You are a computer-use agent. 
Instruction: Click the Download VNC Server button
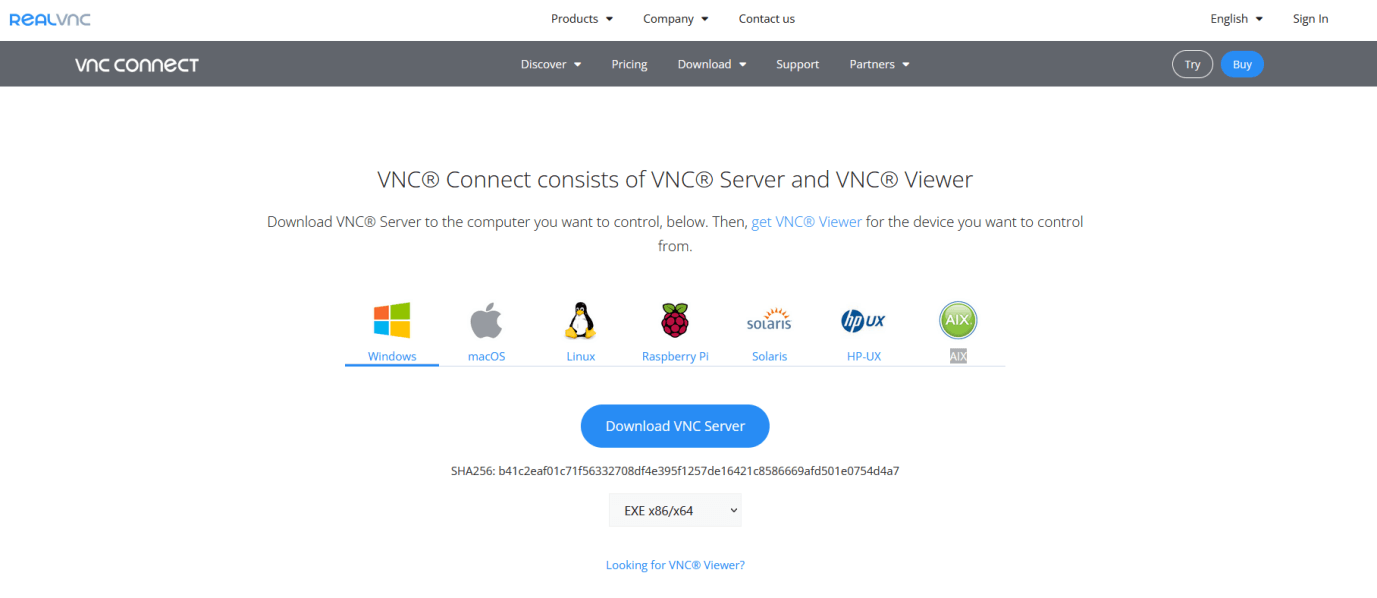click(675, 426)
